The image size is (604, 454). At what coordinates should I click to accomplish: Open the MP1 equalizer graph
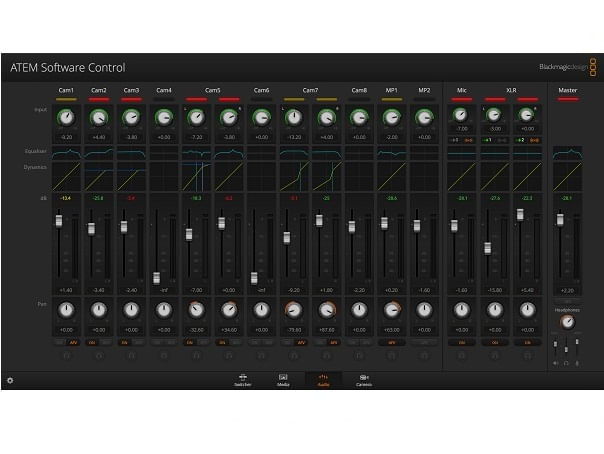point(392,152)
